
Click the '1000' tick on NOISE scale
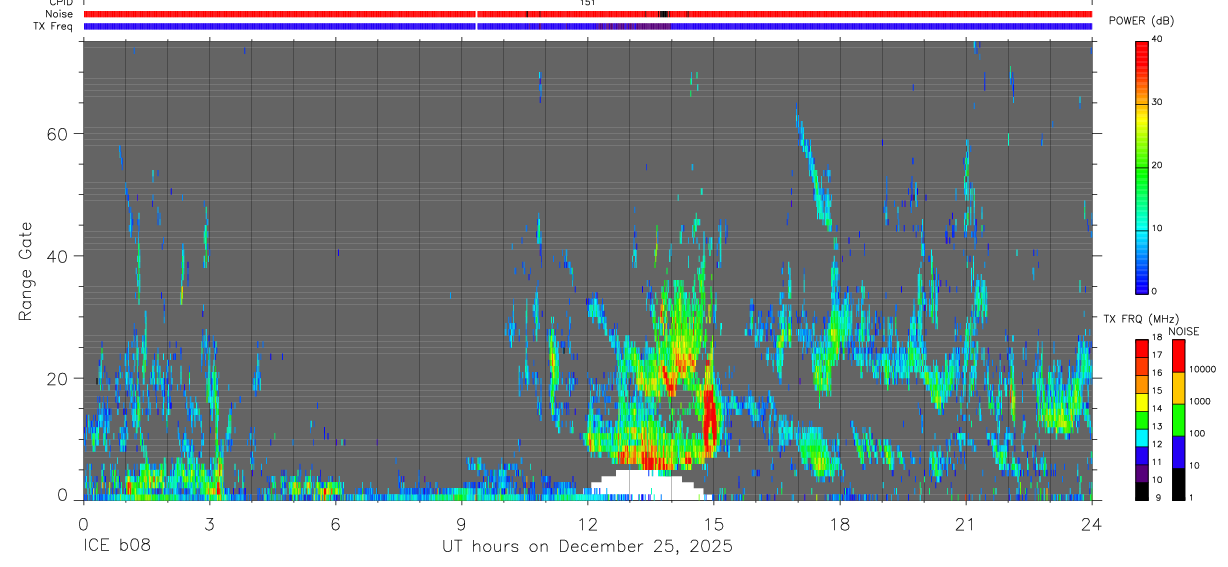point(1200,401)
